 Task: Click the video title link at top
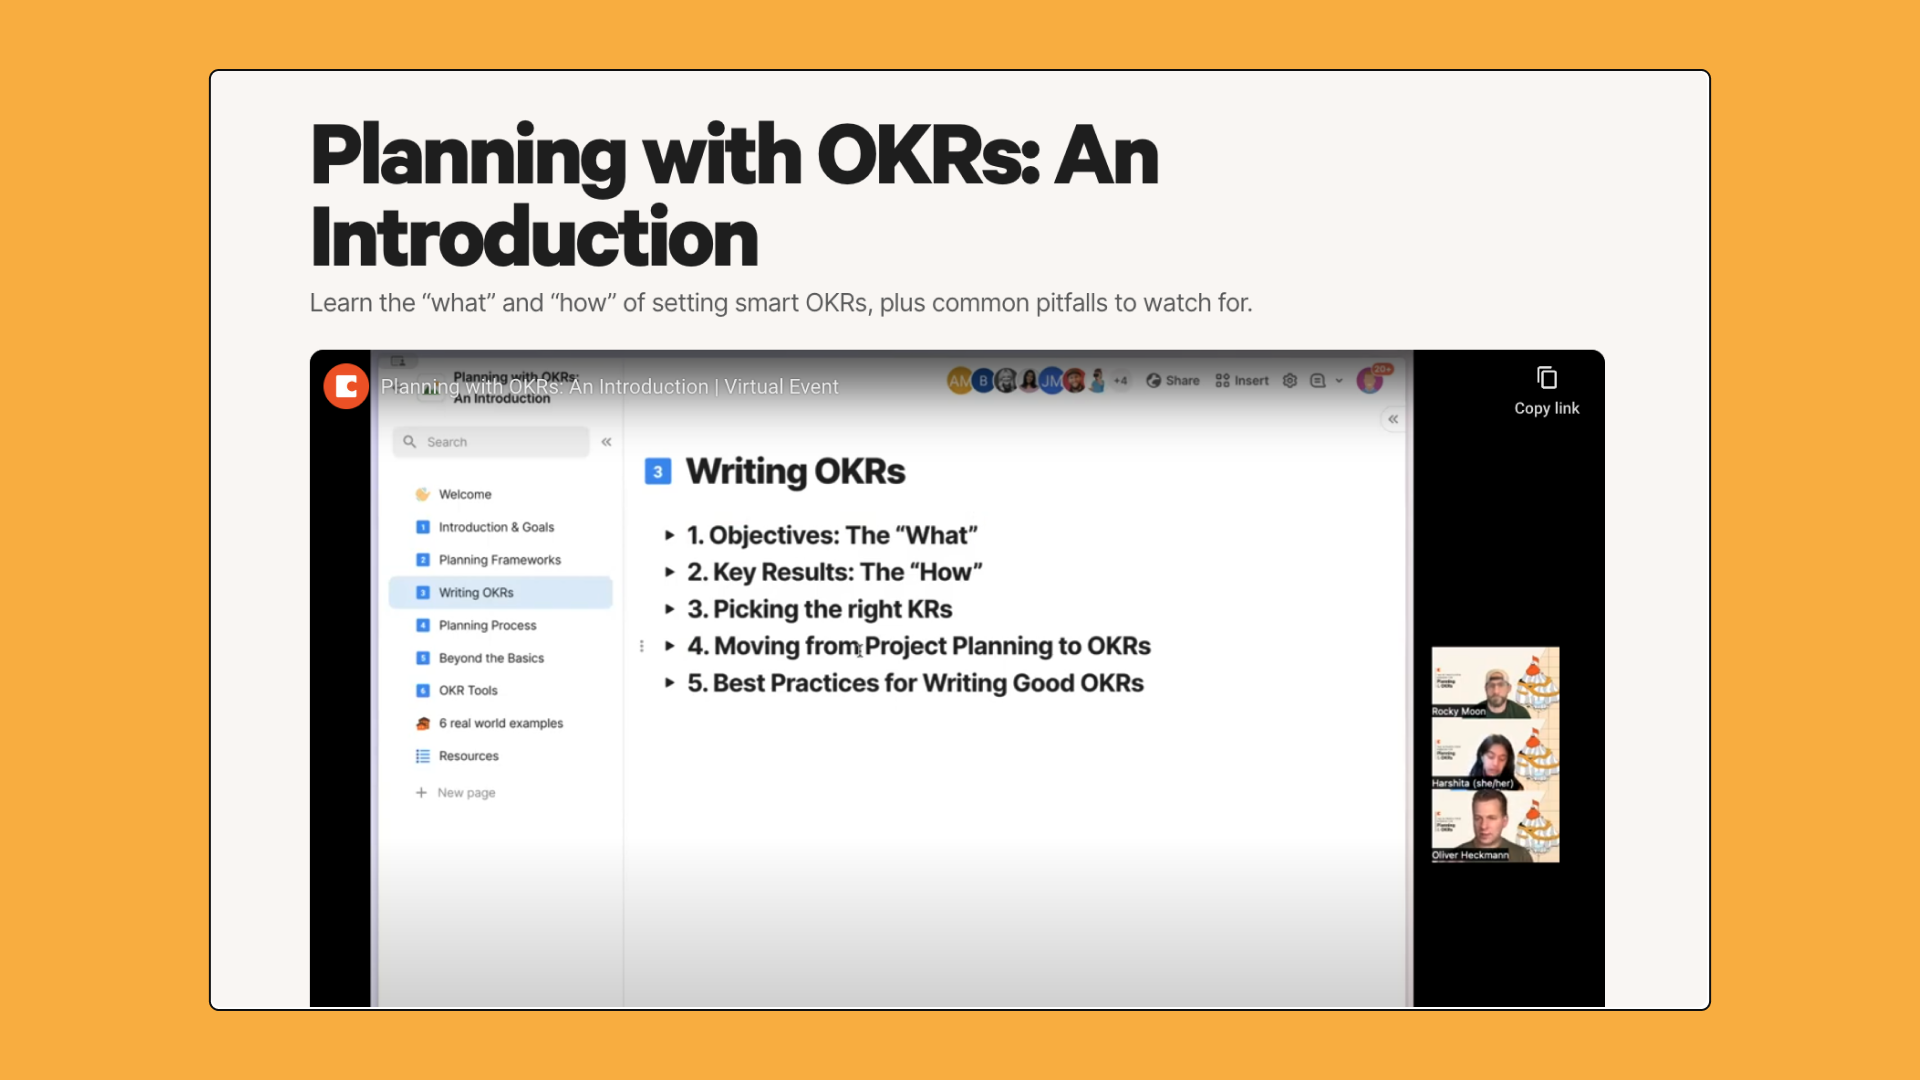click(x=609, y=387)
